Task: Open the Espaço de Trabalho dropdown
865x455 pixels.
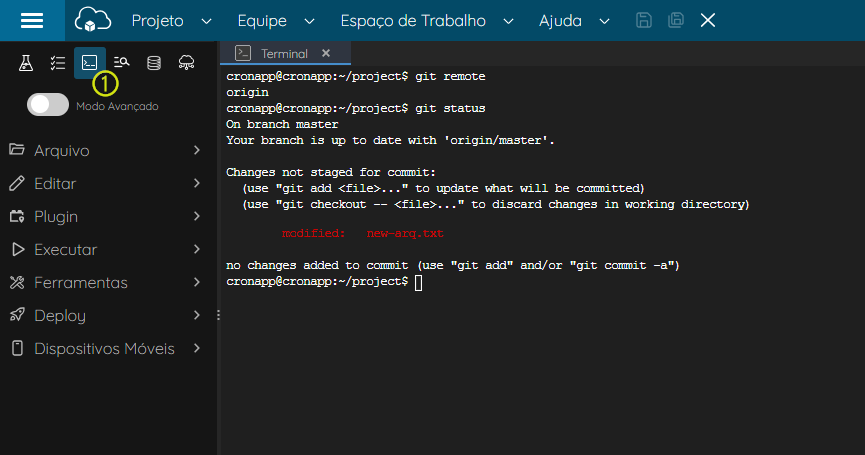Action: [x=427, y=21]
